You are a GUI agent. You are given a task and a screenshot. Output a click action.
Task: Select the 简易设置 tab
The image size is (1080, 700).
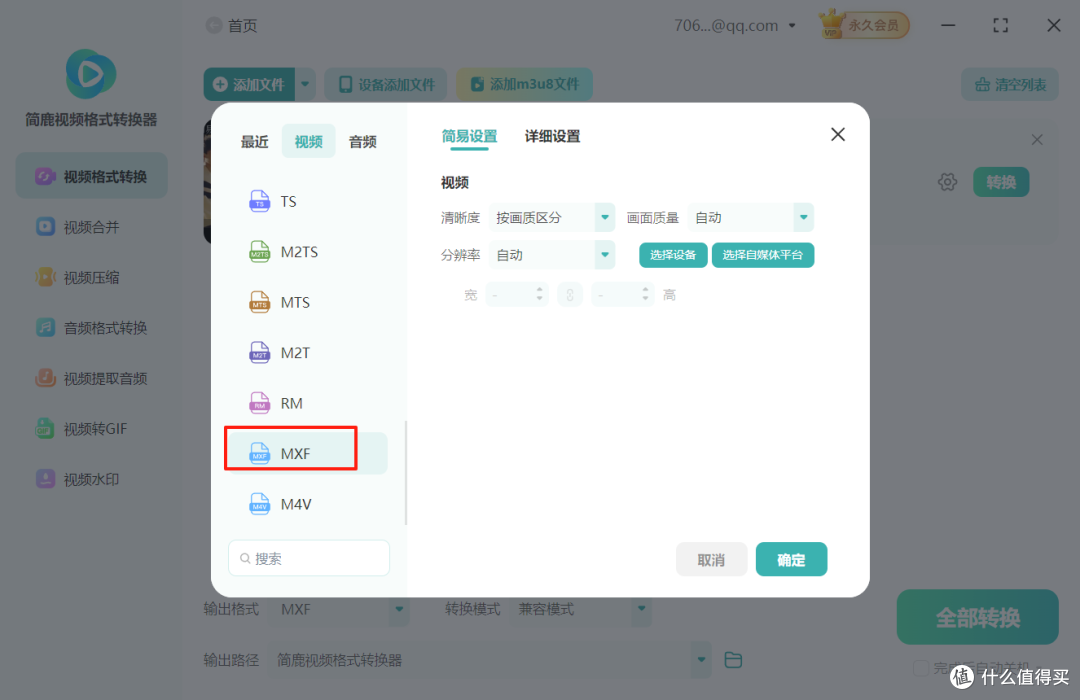(469, 136)
